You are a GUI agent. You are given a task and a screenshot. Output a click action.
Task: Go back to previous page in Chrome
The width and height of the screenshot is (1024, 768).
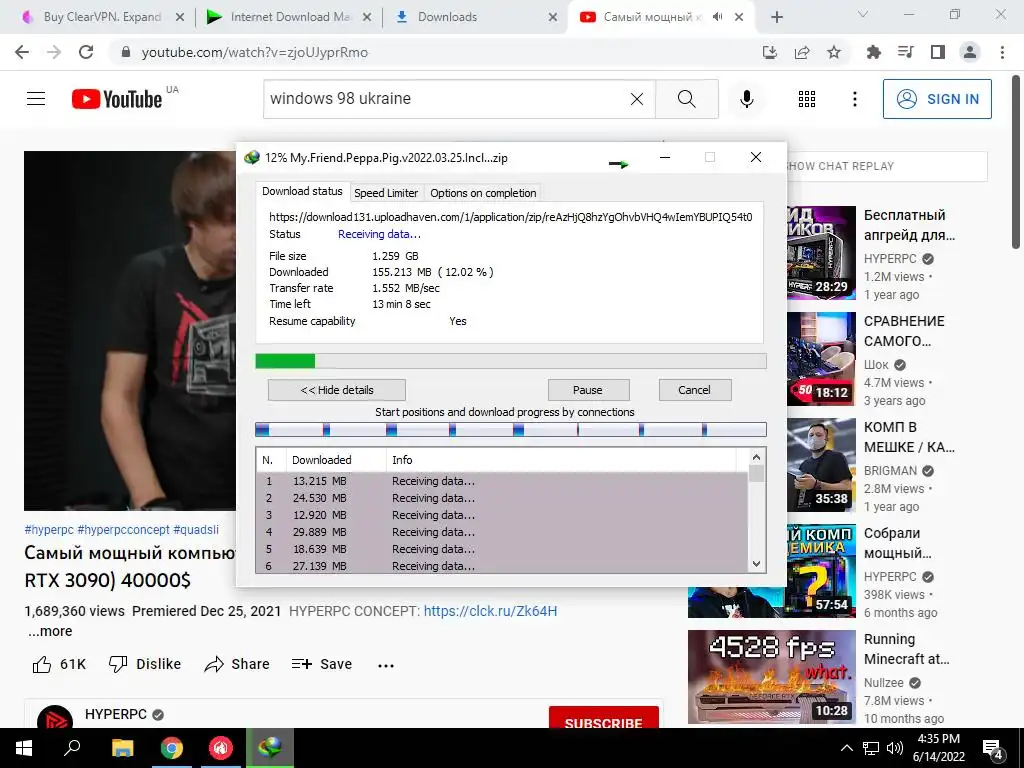pos(22,52)
